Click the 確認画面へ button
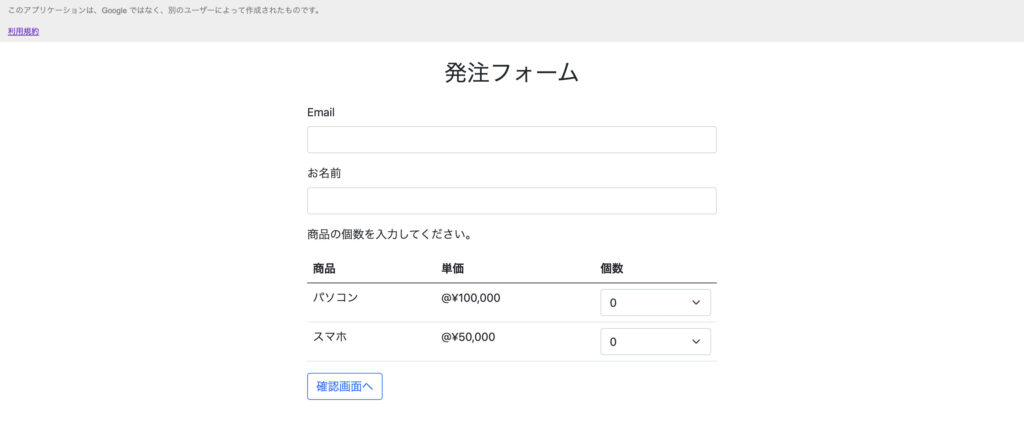Screen dimensions: 1024x423 345,386
